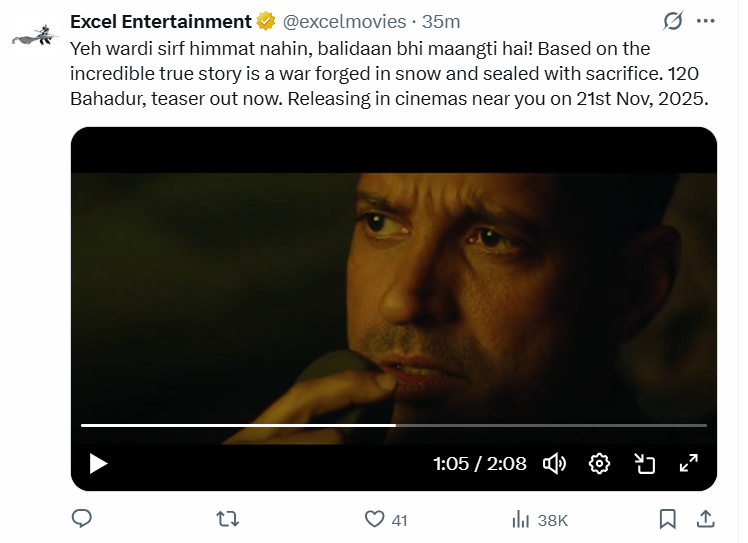This screenshot has height=543, width=748.
Task: Bookmark this post
Action: tap(668, 519)
